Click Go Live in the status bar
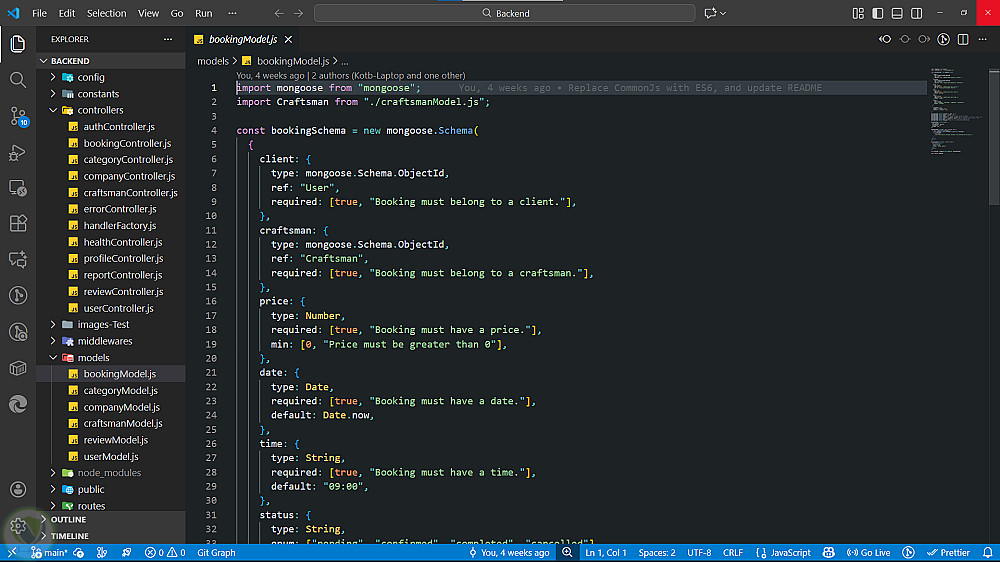Image resolution: width=1000 pixels, height=562 pixels. [868, 552]
